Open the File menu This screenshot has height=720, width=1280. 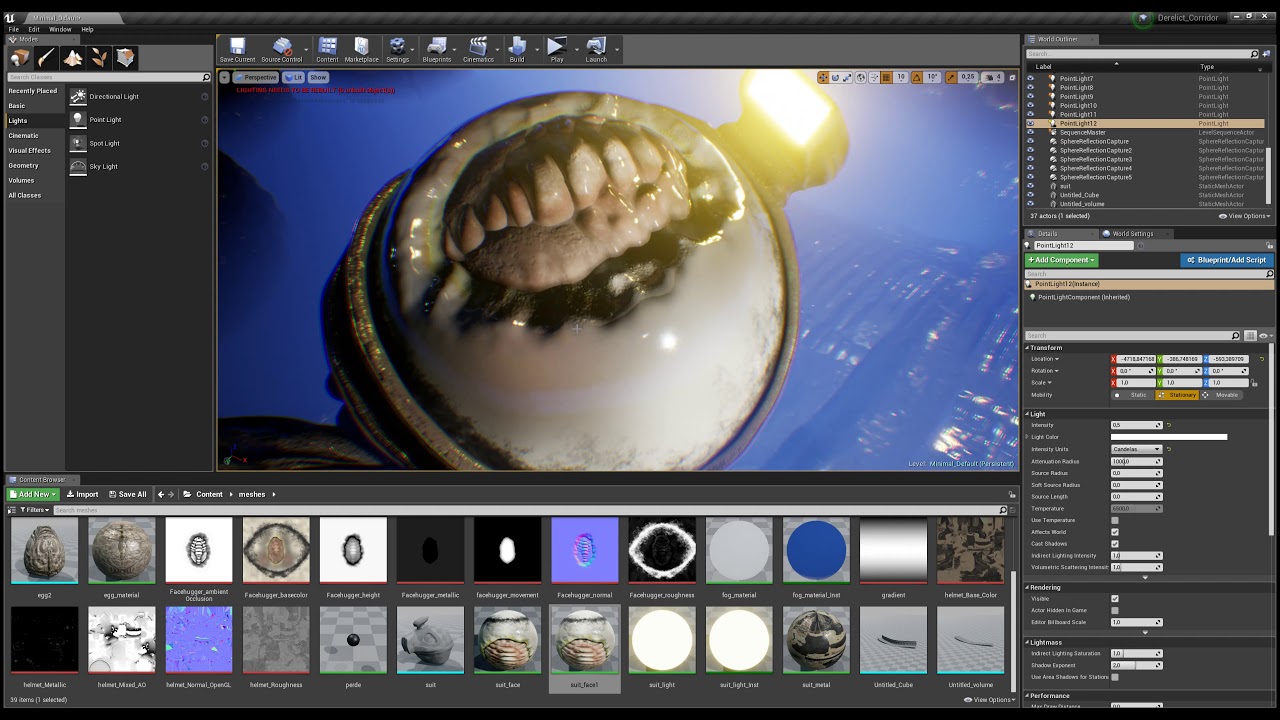tap(14, 29)
